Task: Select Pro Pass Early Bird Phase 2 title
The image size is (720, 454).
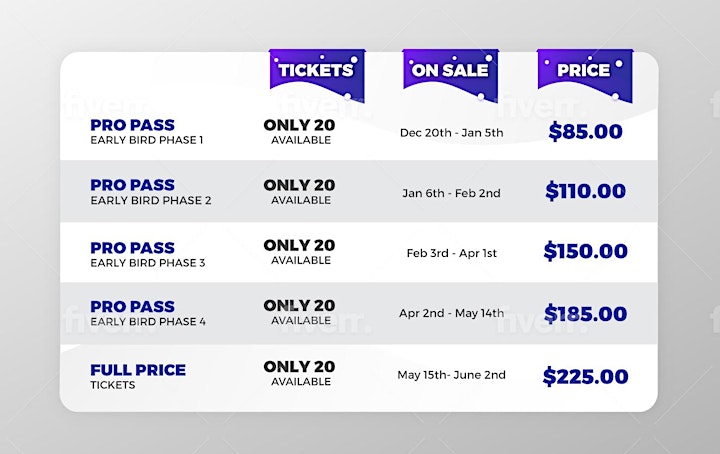Action: point(151,192)
